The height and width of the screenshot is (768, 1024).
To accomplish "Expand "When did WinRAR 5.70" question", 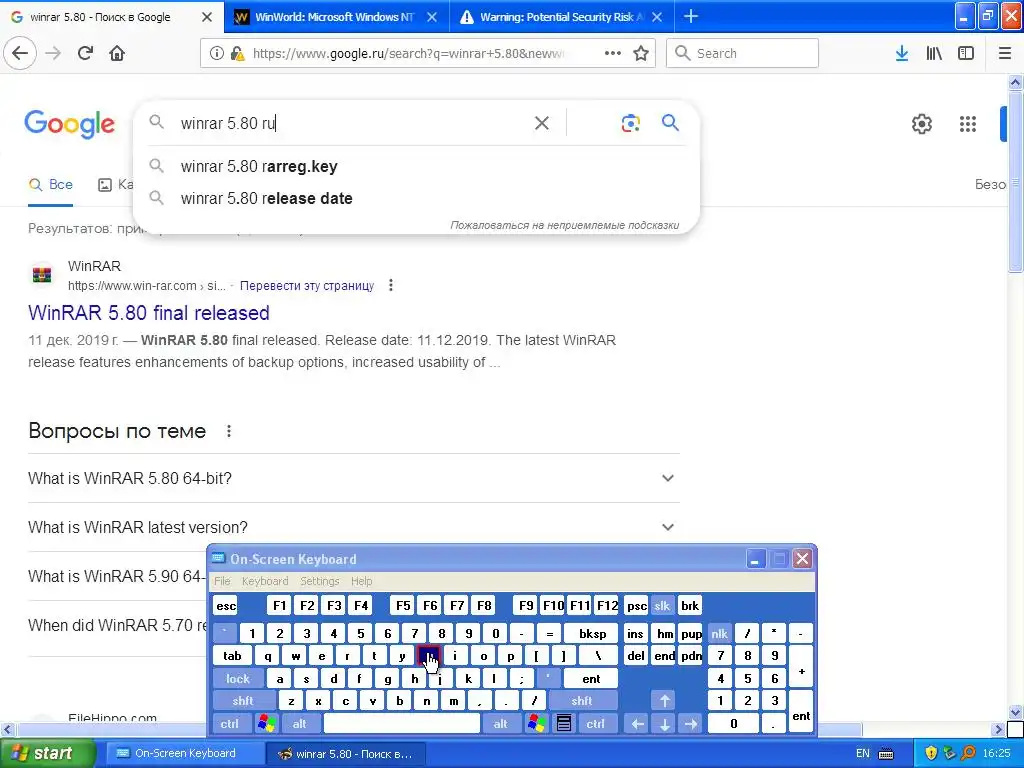I will pos(118,625).
